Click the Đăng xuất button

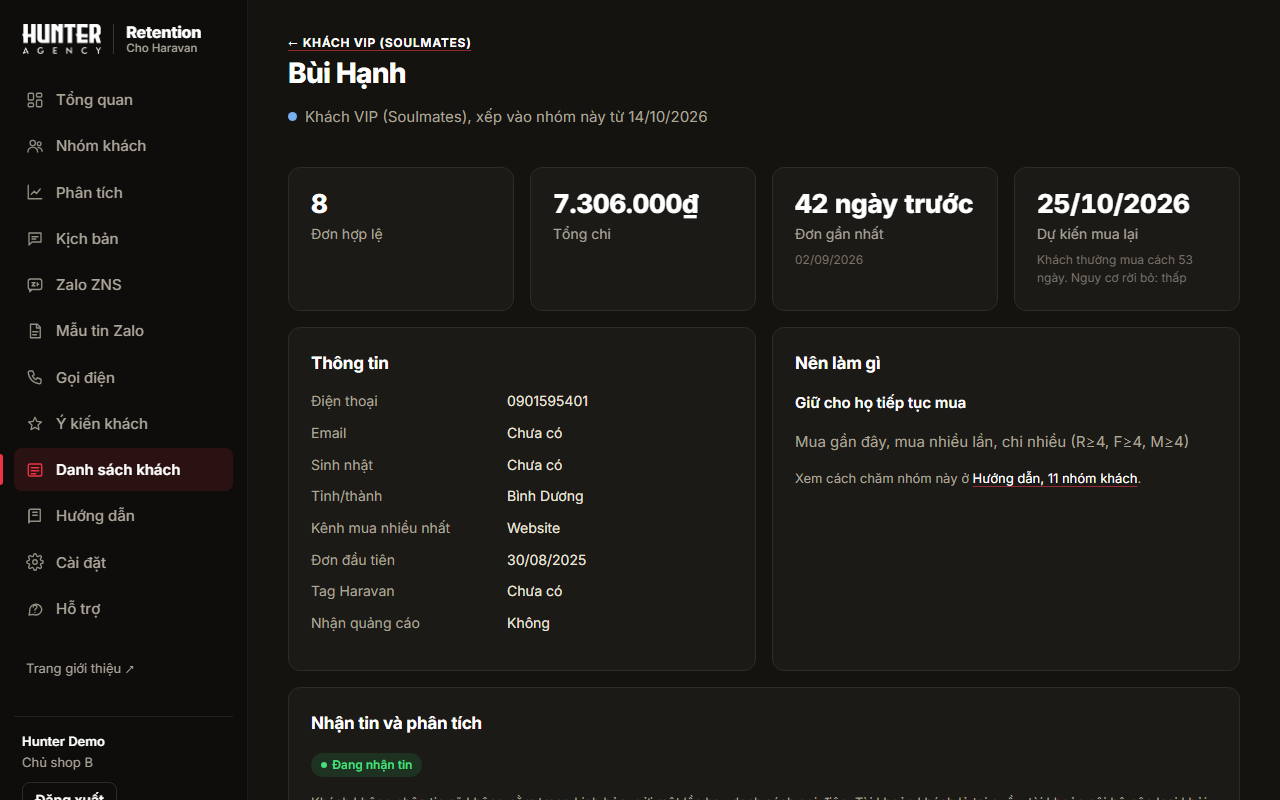[x=69, y=795]
